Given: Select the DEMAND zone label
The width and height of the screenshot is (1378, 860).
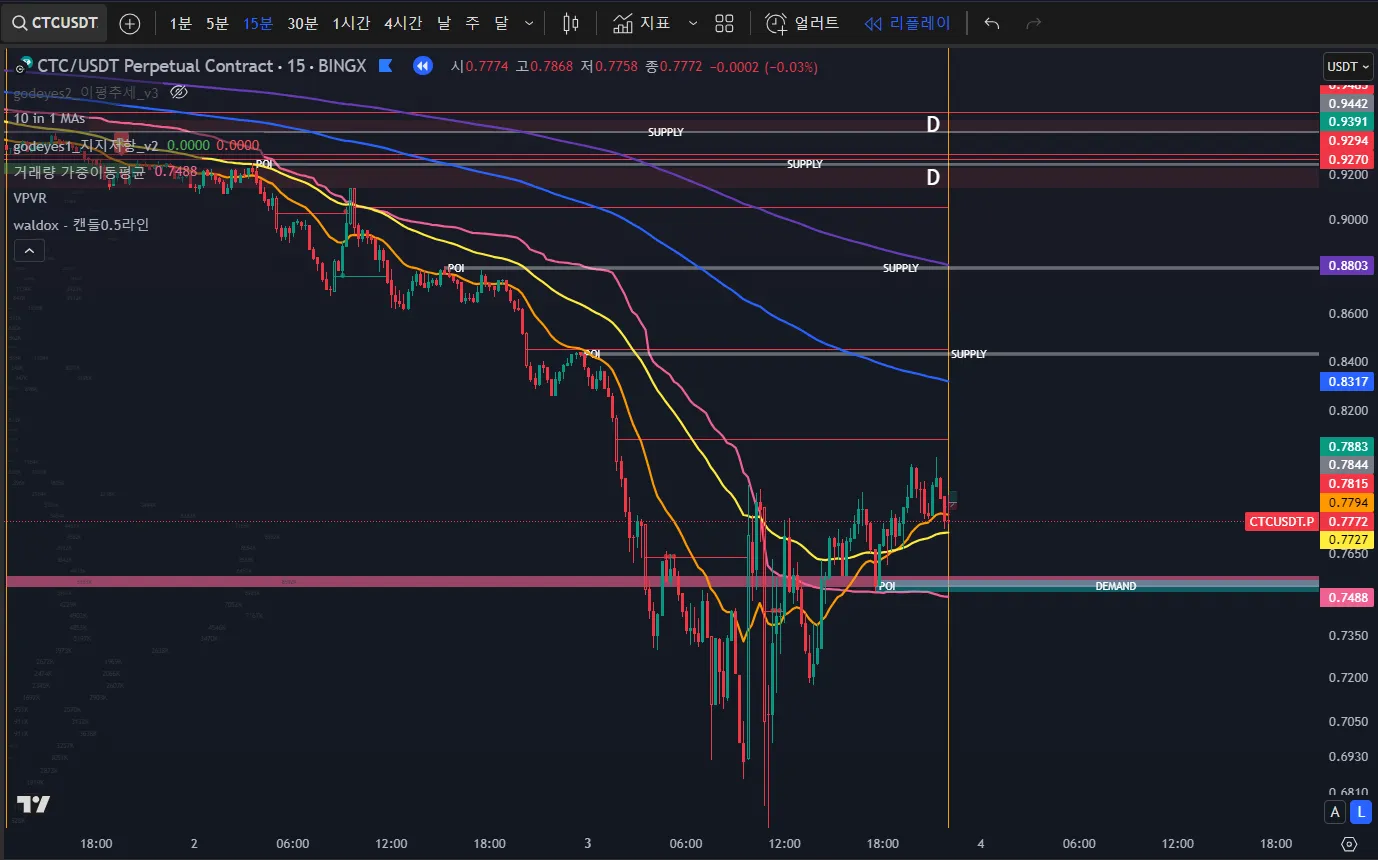Looking at the screenshot, I should [1115, 586].
